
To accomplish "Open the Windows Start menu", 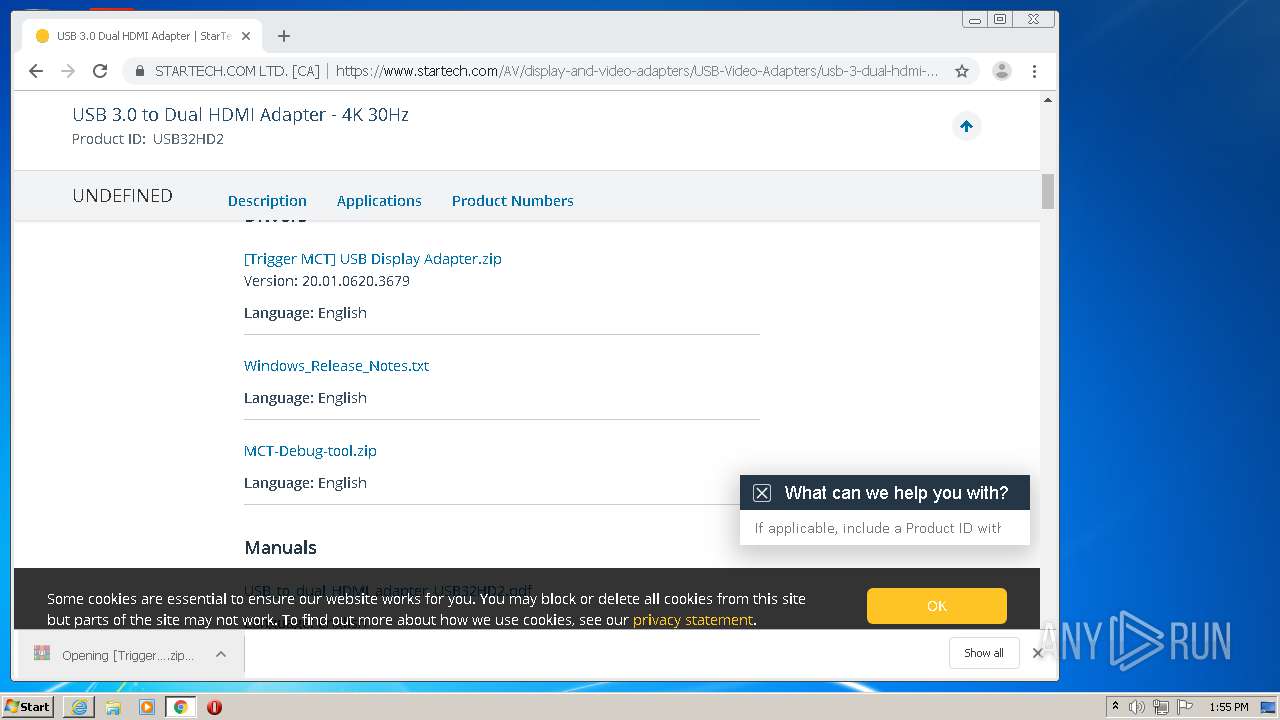I will [x=28, y=706].
